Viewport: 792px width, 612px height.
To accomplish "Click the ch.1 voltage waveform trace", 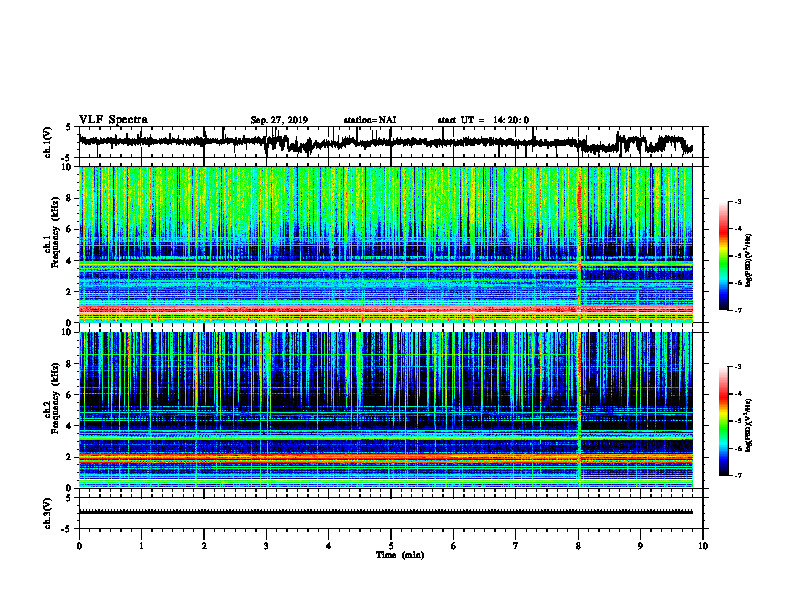I will 385,142.
